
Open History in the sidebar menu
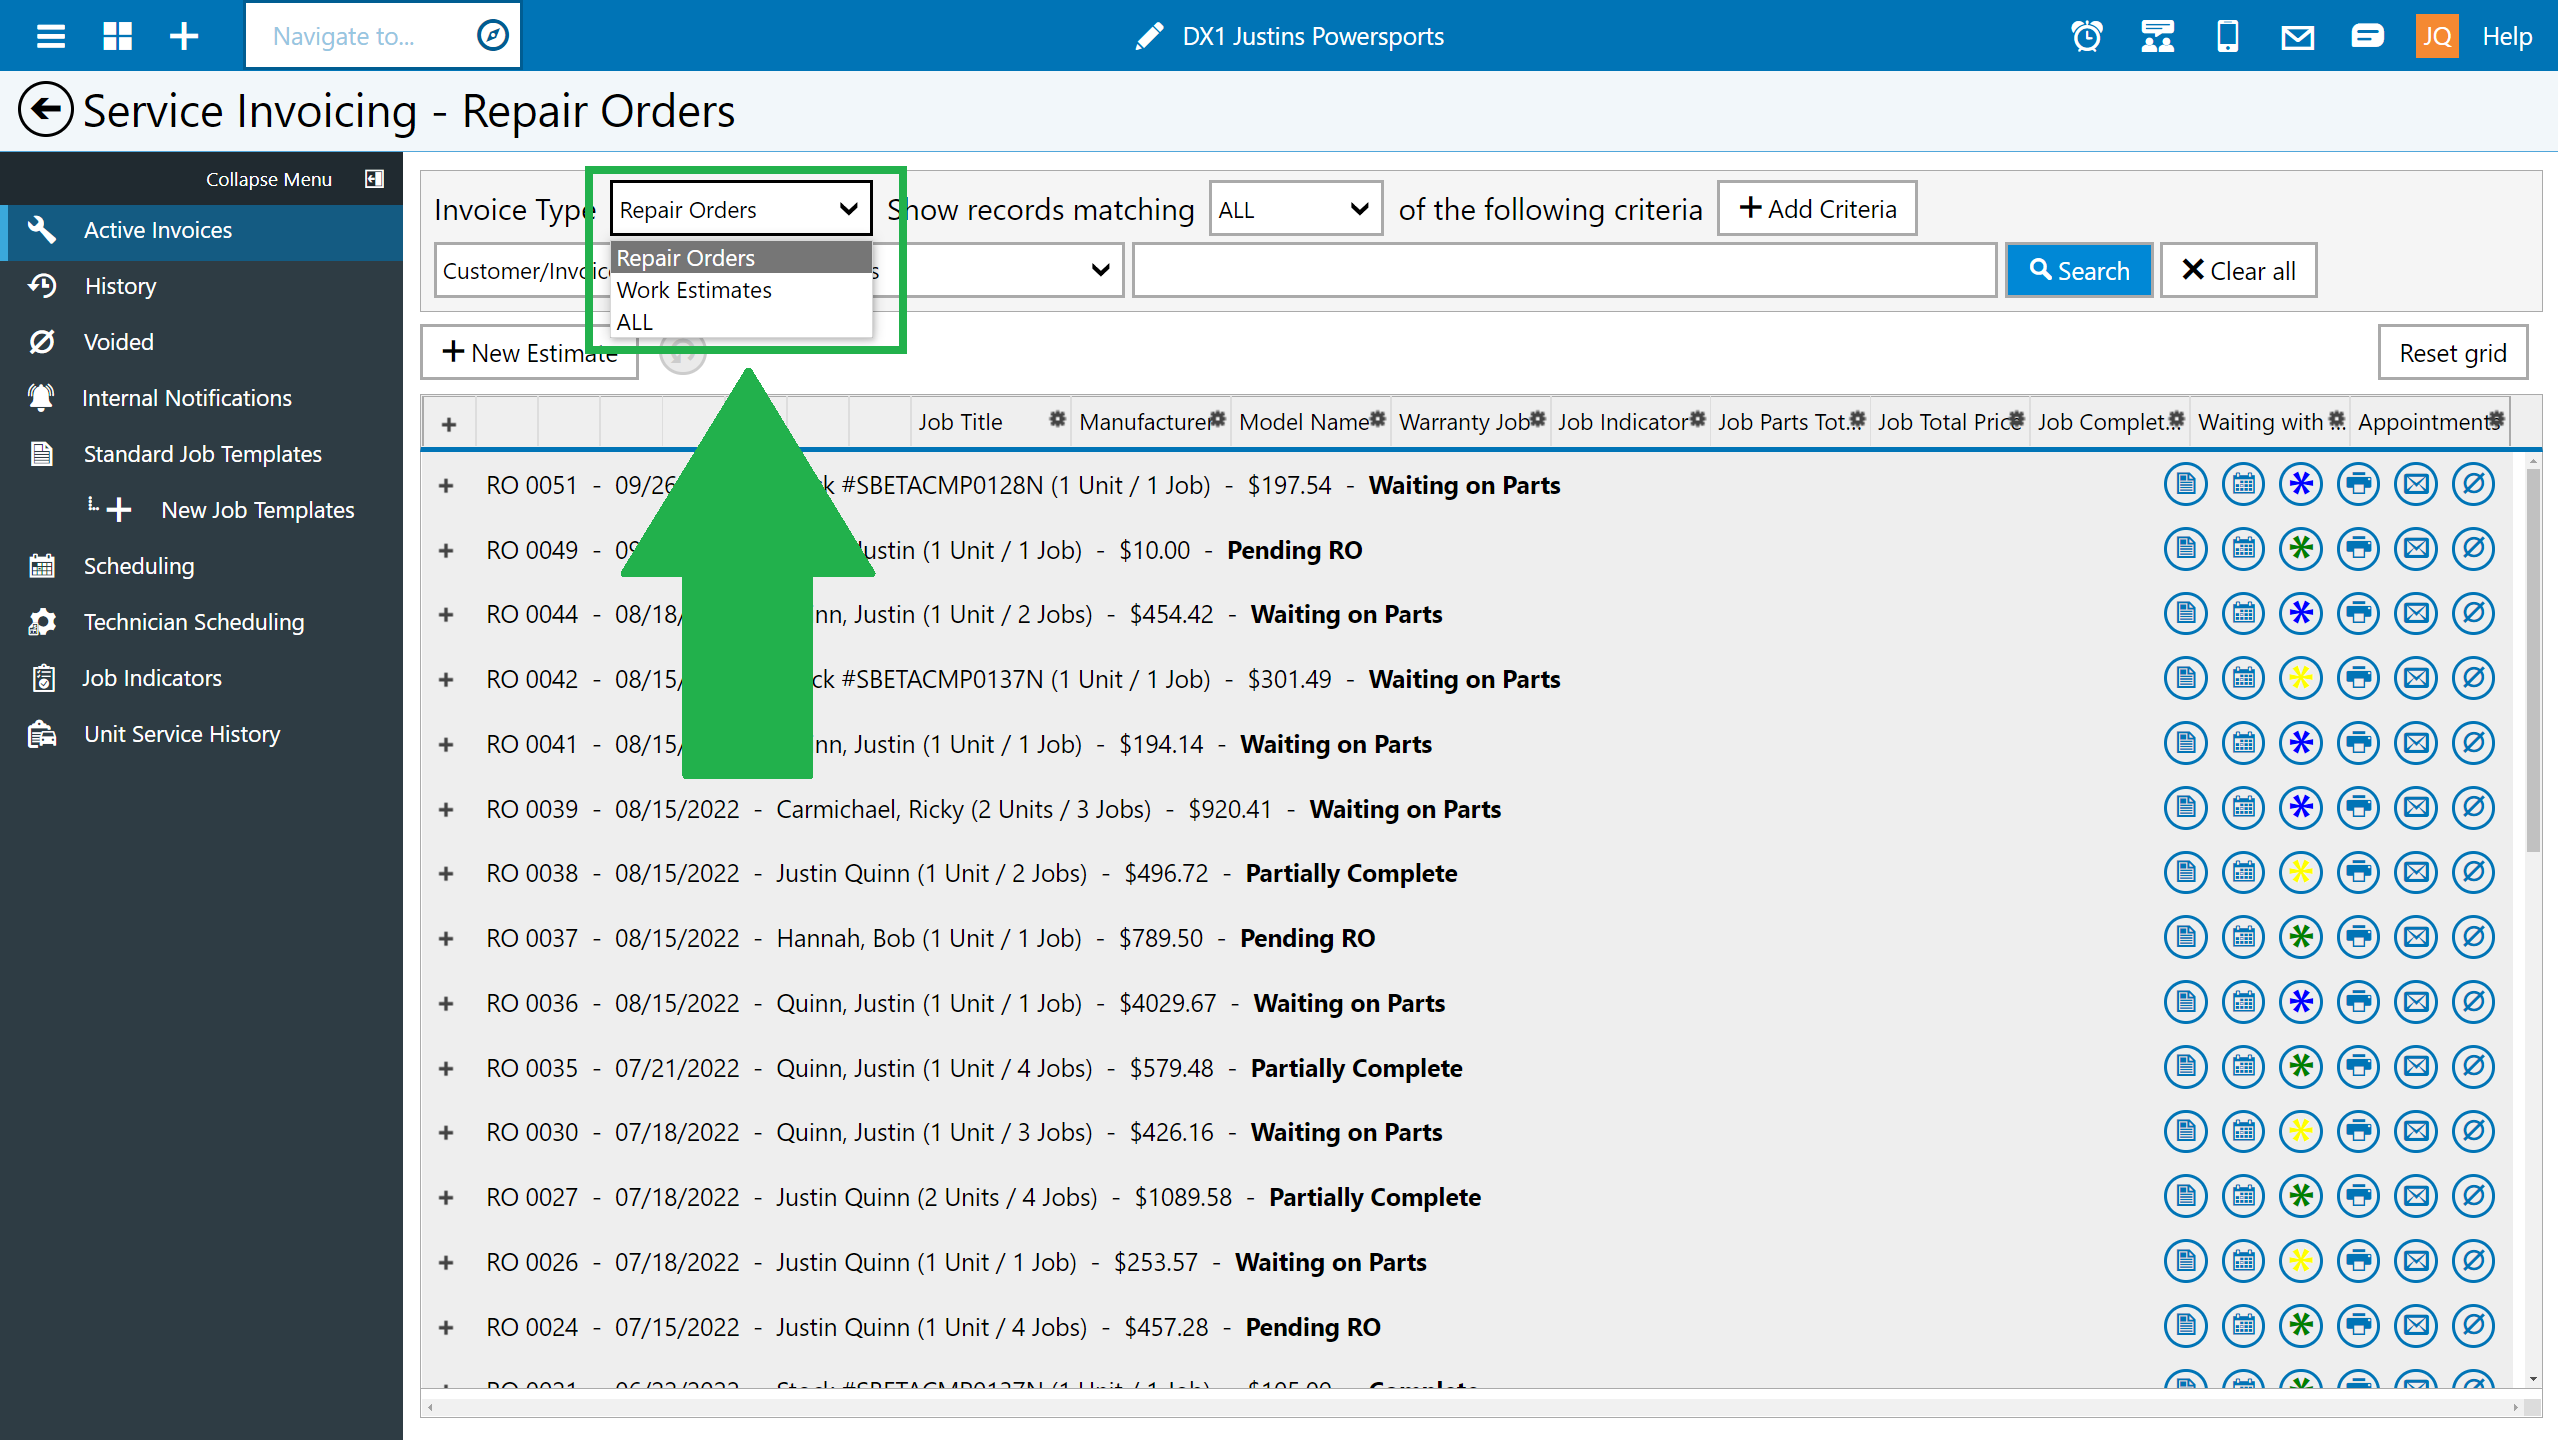[x=120, y=286]
